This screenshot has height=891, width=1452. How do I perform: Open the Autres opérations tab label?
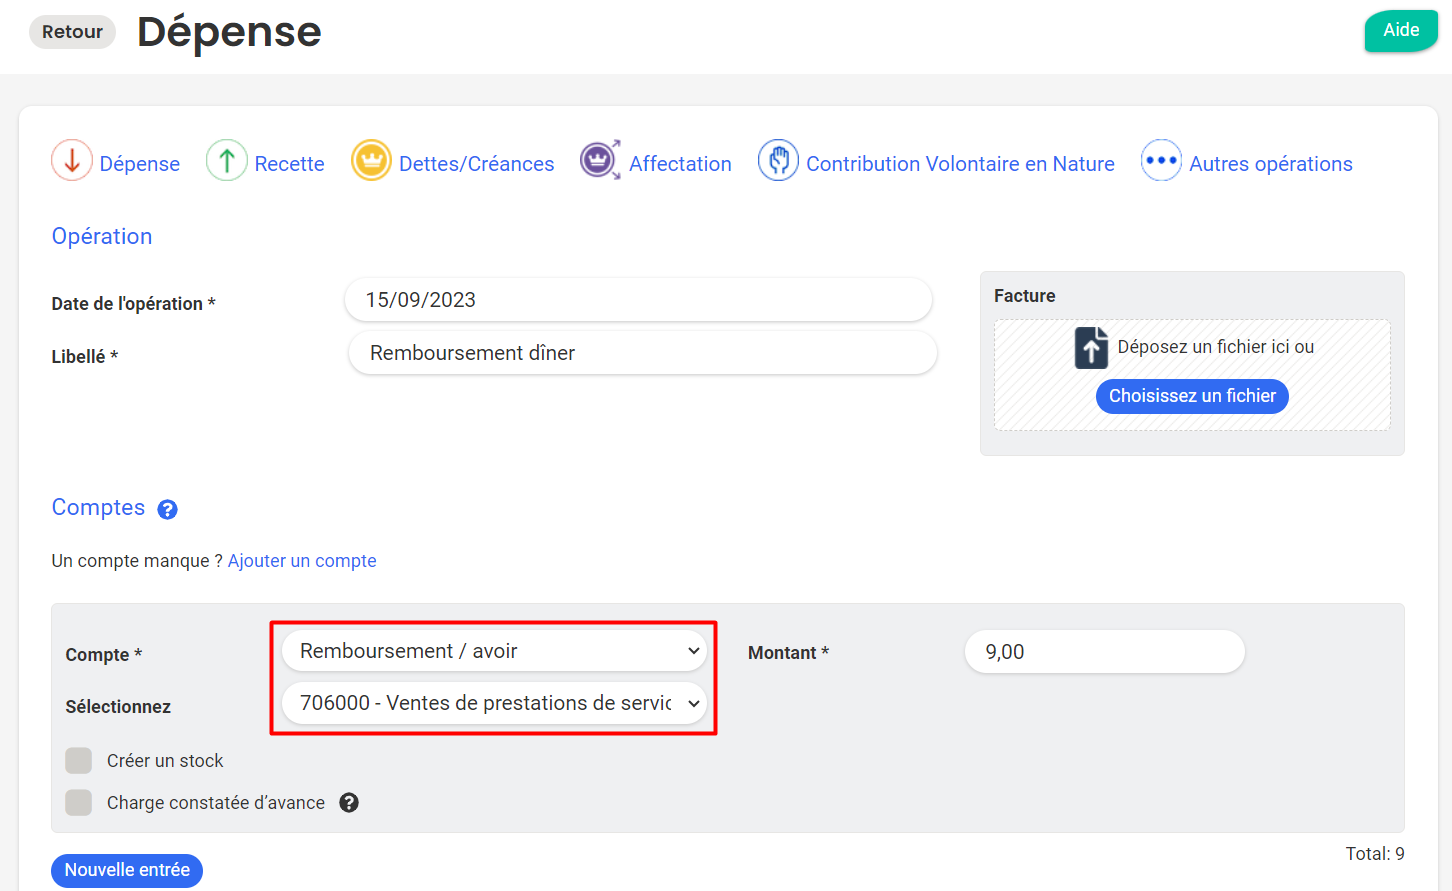click(x=1270, y=164)
